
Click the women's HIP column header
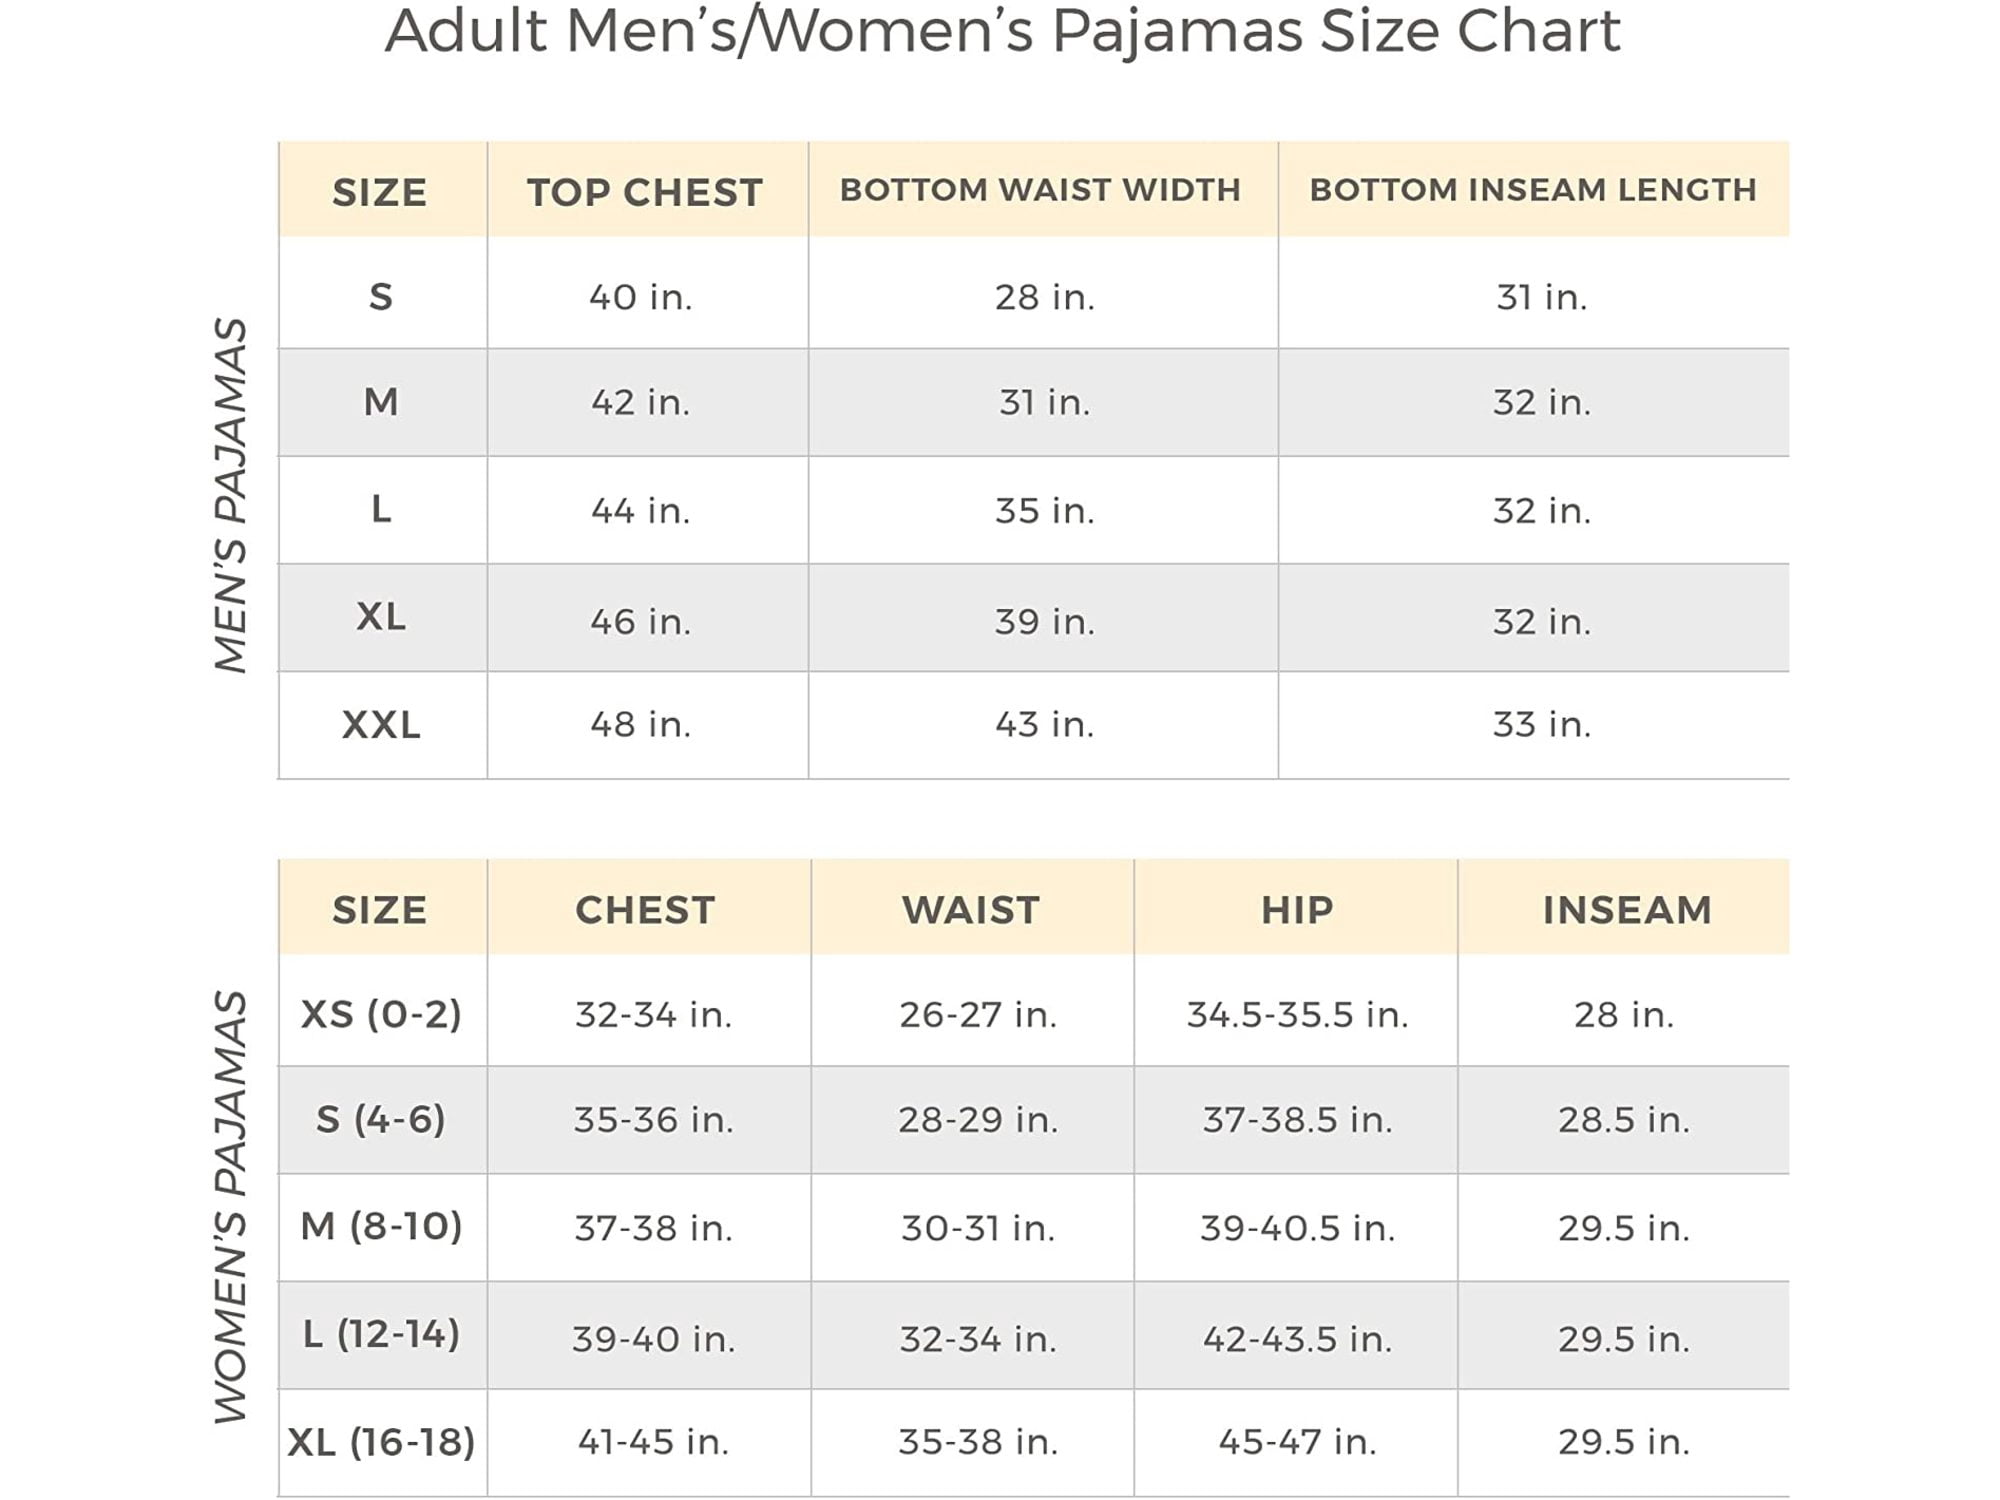(1296, 910)
